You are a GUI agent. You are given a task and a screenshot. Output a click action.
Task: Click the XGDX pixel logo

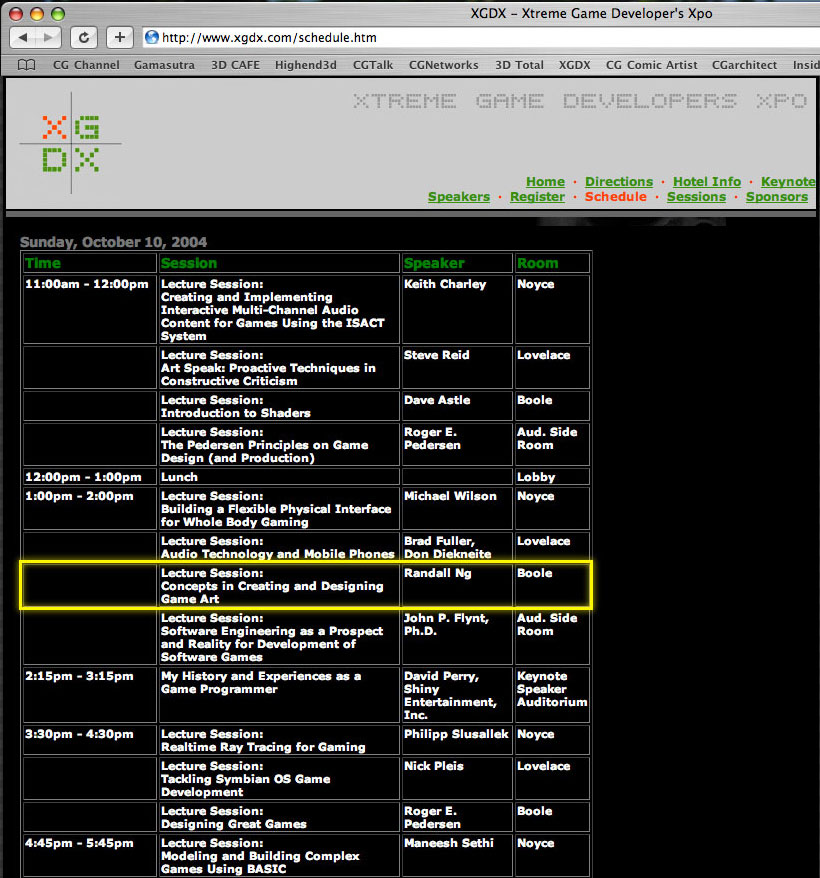(70, 143)
